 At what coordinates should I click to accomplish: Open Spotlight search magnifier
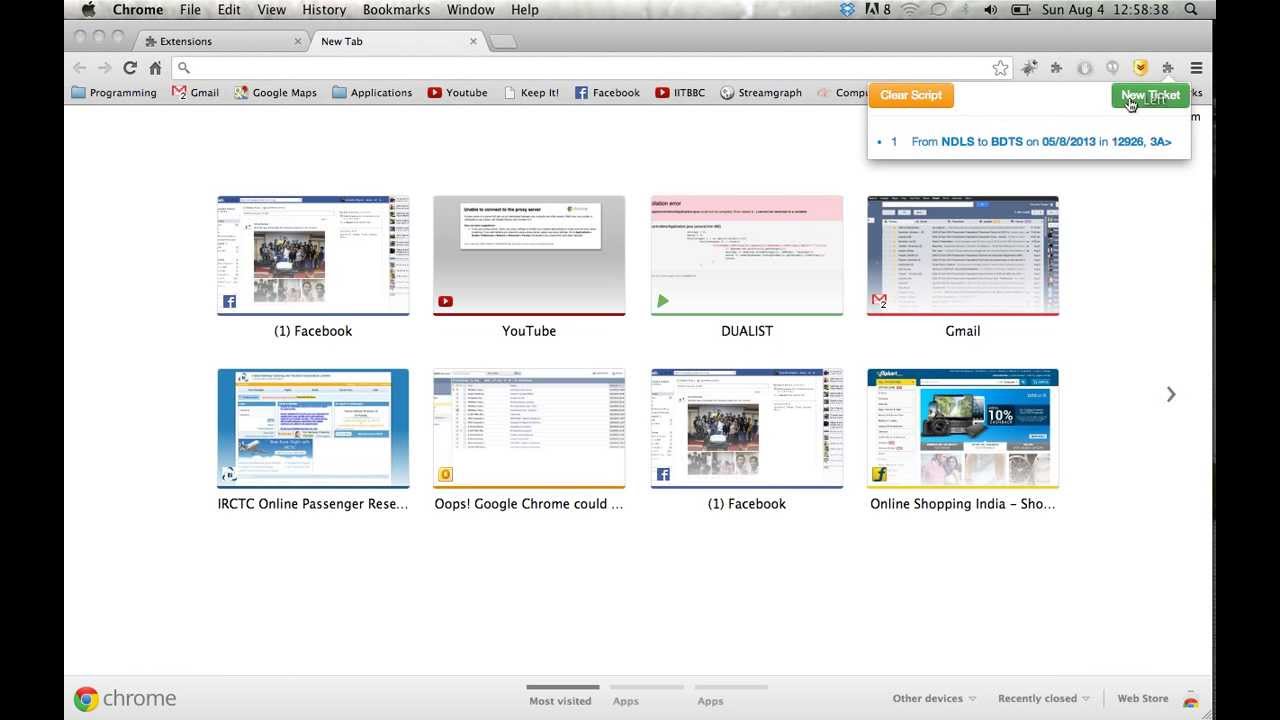tap(1191, 10)
